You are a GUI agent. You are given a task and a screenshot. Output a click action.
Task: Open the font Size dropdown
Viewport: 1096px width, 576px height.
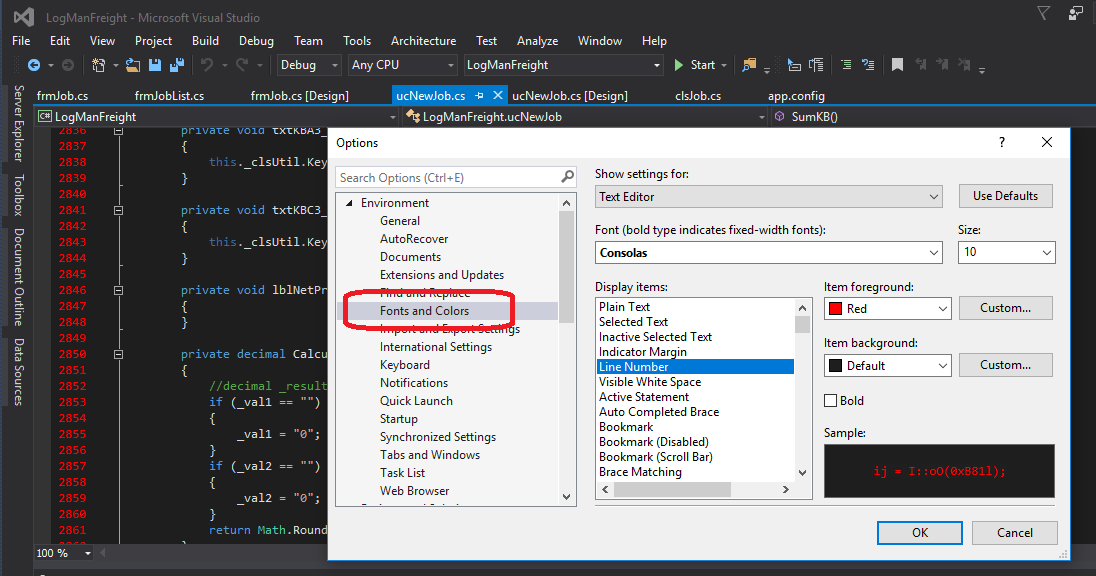point(1006,252)
